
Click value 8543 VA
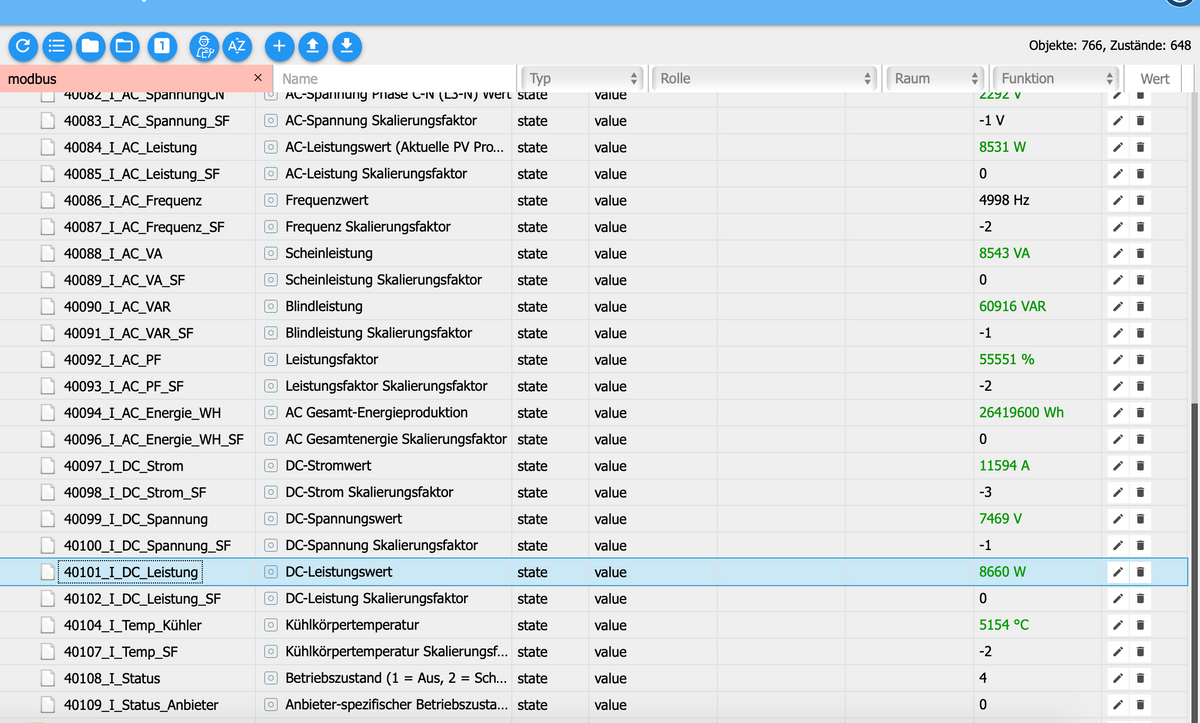pos(1004,253)
